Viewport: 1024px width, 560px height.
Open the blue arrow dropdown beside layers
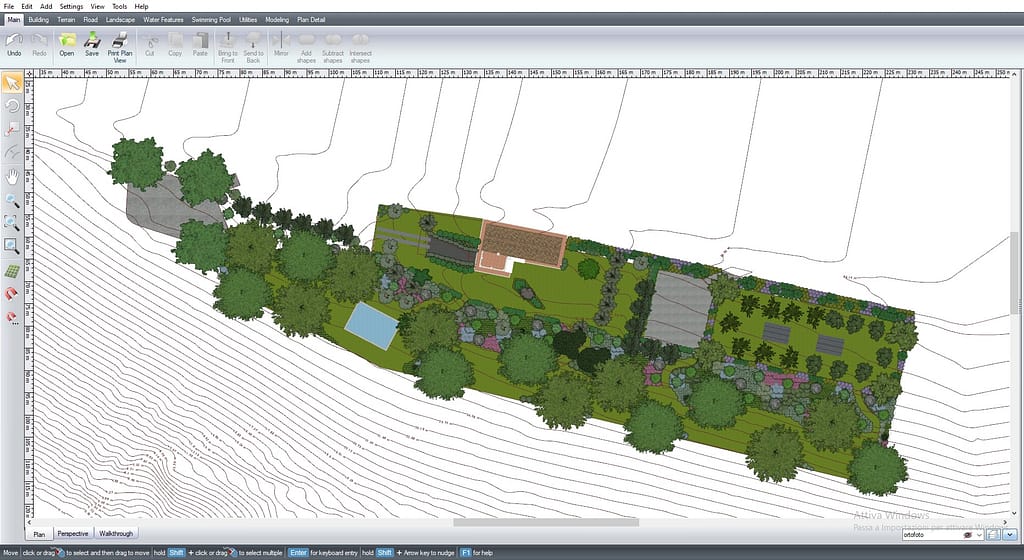(1010, 535)
